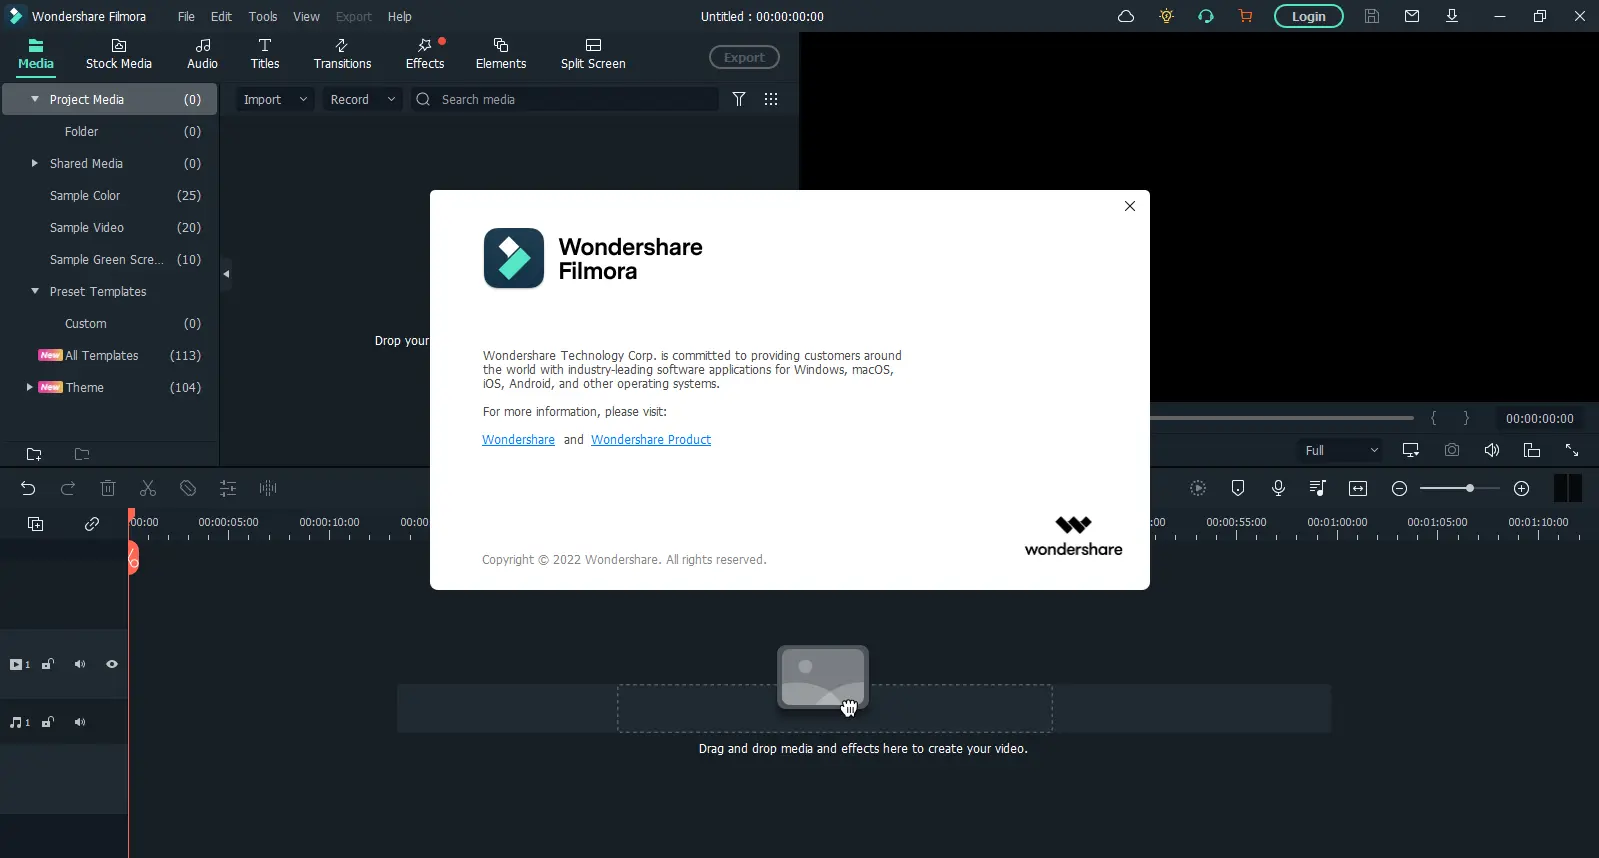The height and width of the screenshot is (858, 1599).
Task: Click the zoom out minus circle in timeline
Action: click(1400, 488)
